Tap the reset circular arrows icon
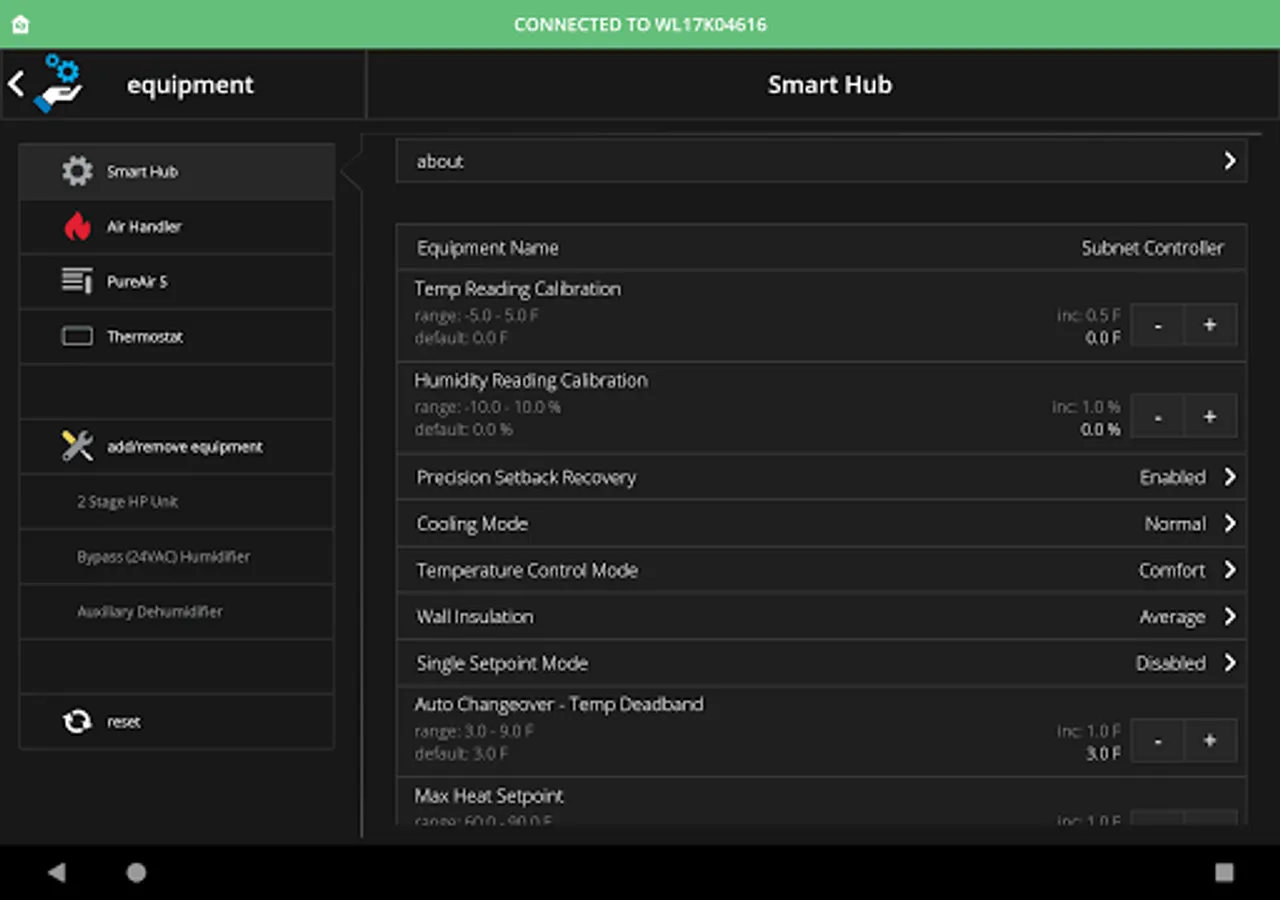 pyautogui.click(x=77, y=721)
